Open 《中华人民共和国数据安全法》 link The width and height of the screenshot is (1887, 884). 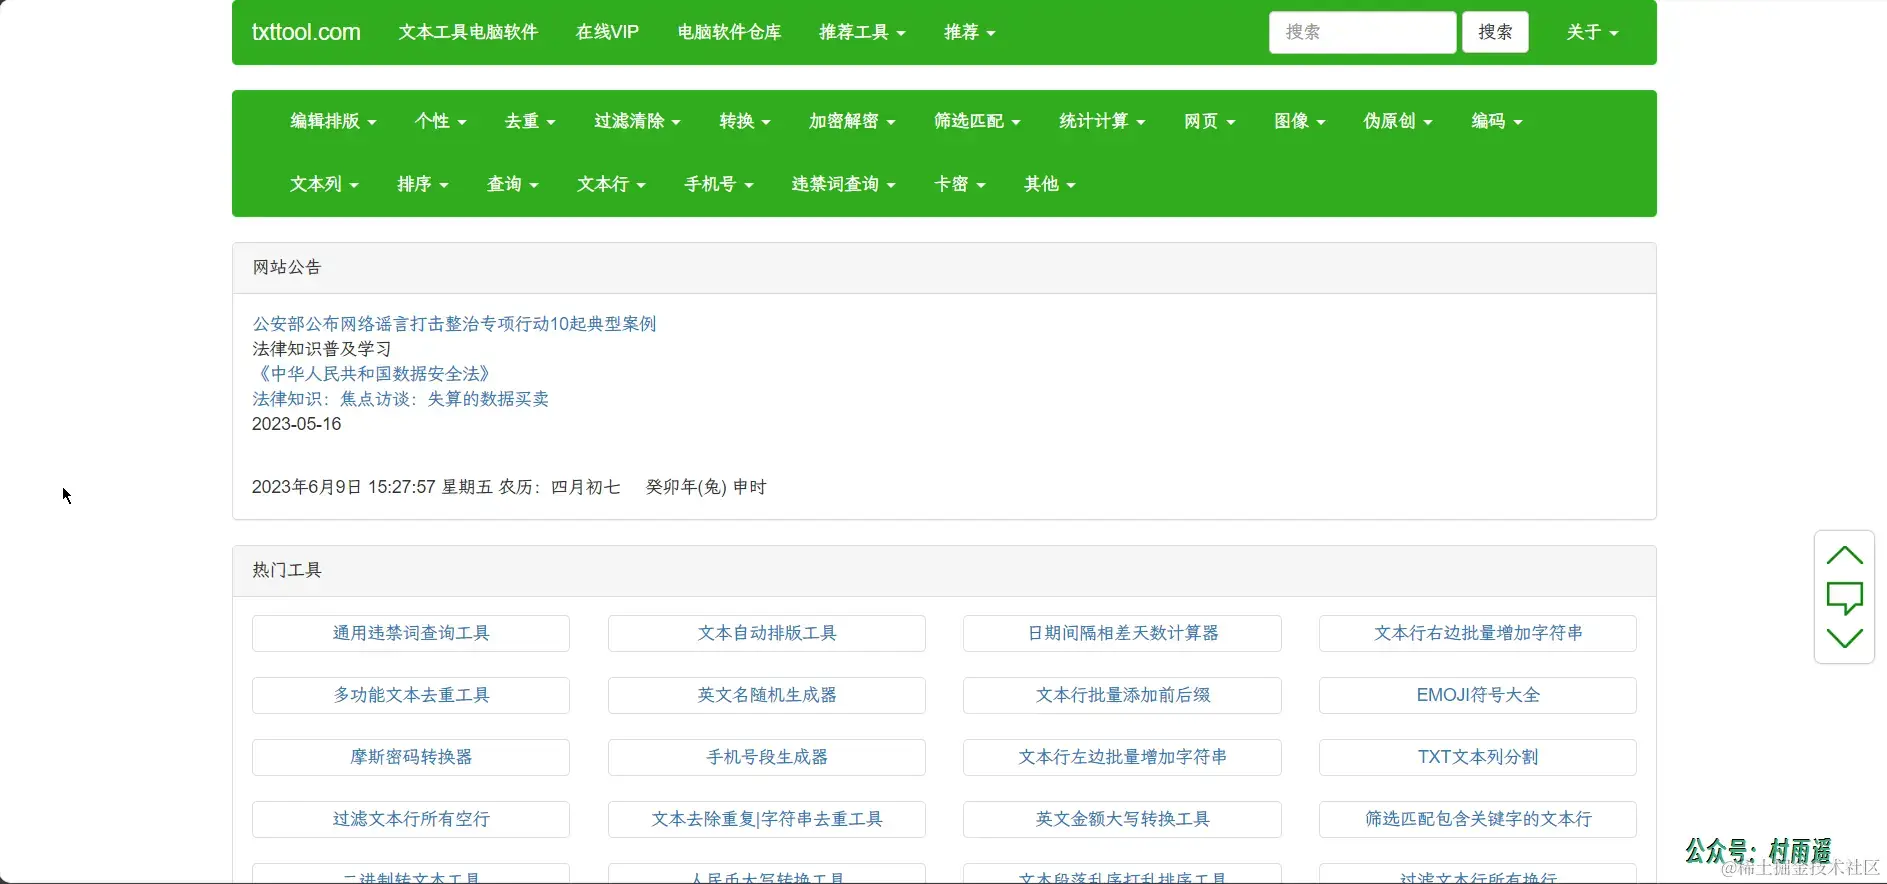[374, 374]
